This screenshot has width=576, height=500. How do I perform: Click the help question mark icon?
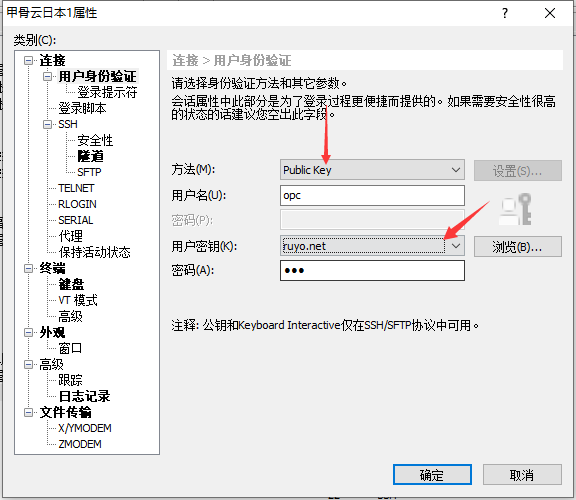pyautogui.click(x=505, y=13)
